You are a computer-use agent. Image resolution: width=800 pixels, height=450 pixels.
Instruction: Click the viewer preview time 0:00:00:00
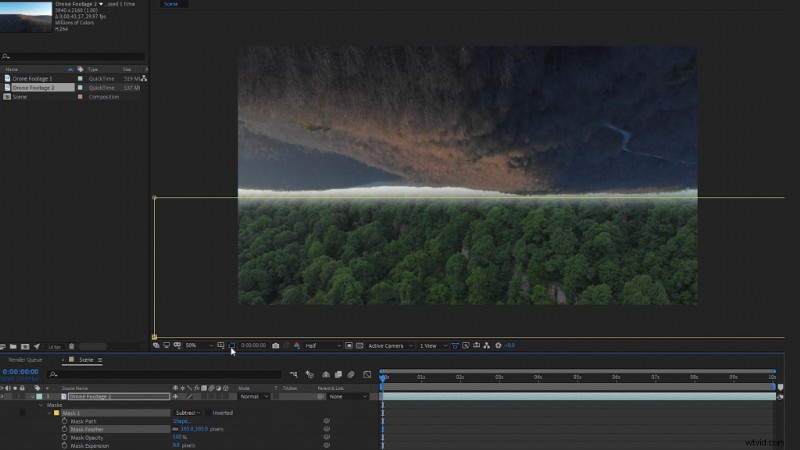click(x=253, y=345)
